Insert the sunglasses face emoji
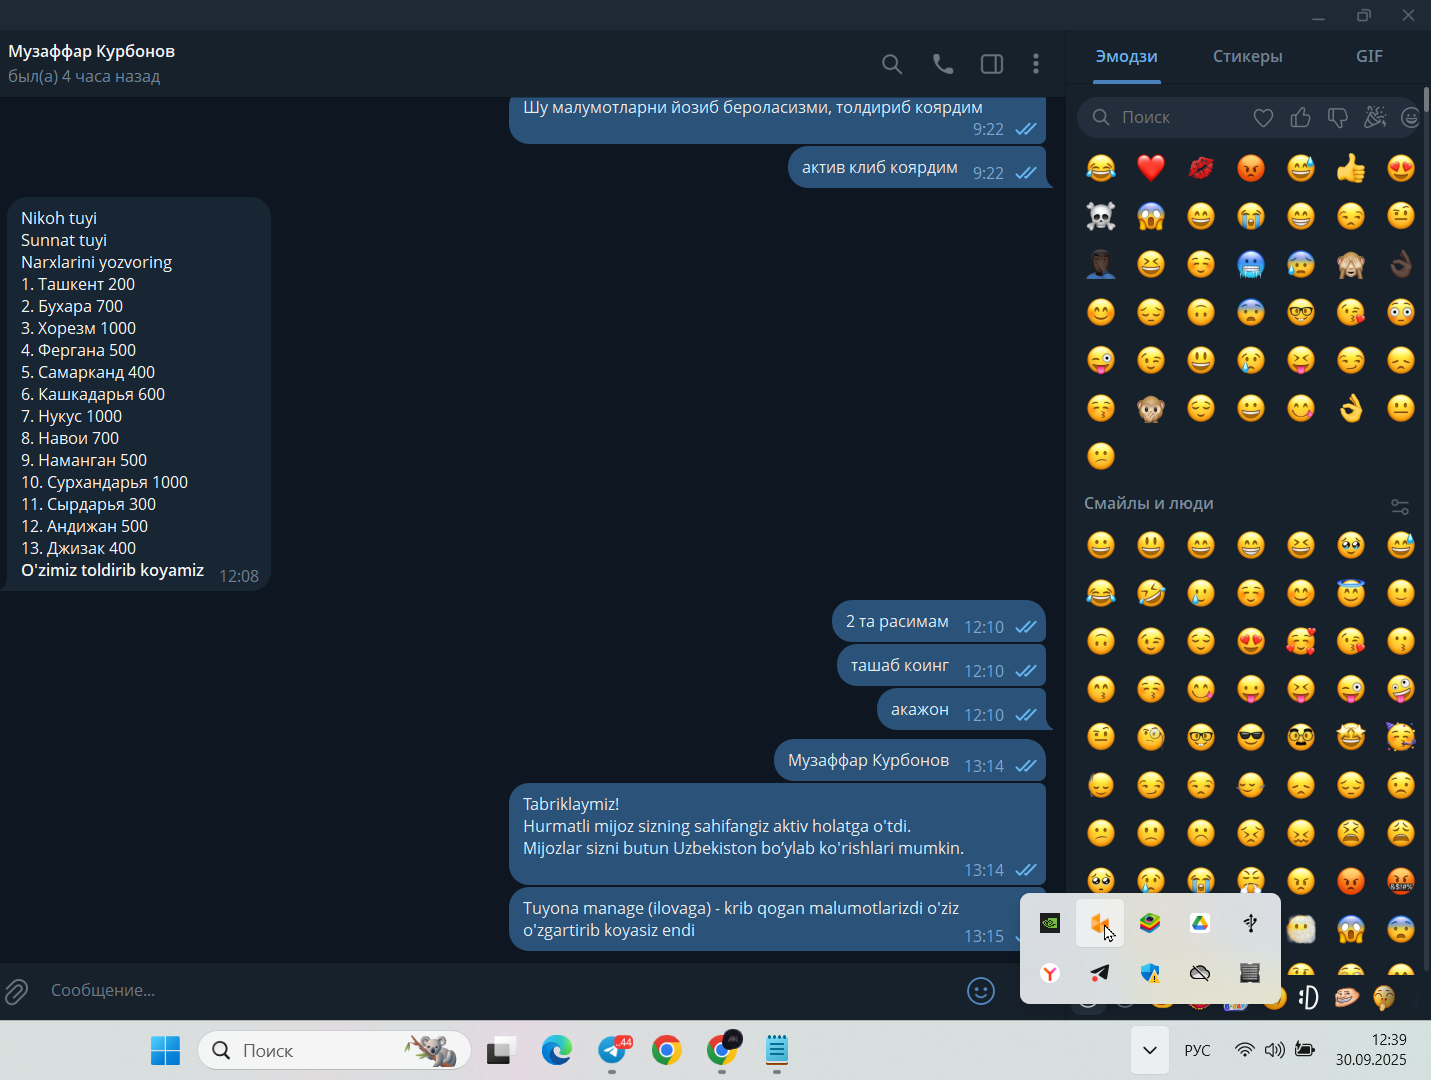 click(x=1251, y=737)
